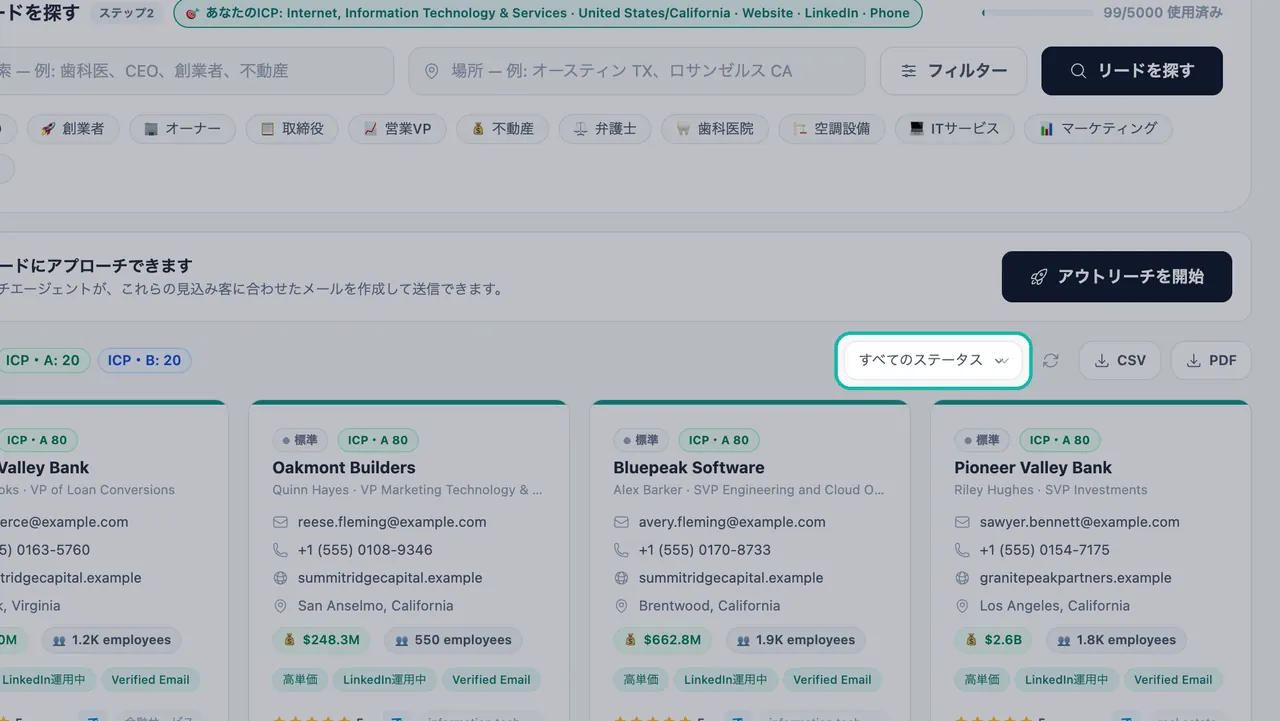Click the あなたのICP summary chip
The height and width of the screenshot is (721, 1280).
click(x=548, y=13)
